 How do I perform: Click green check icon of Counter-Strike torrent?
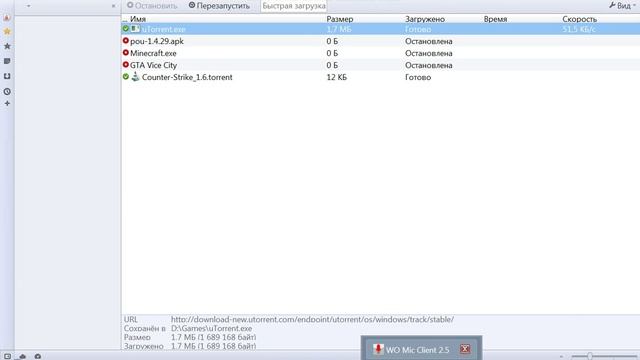coord(126,77)
